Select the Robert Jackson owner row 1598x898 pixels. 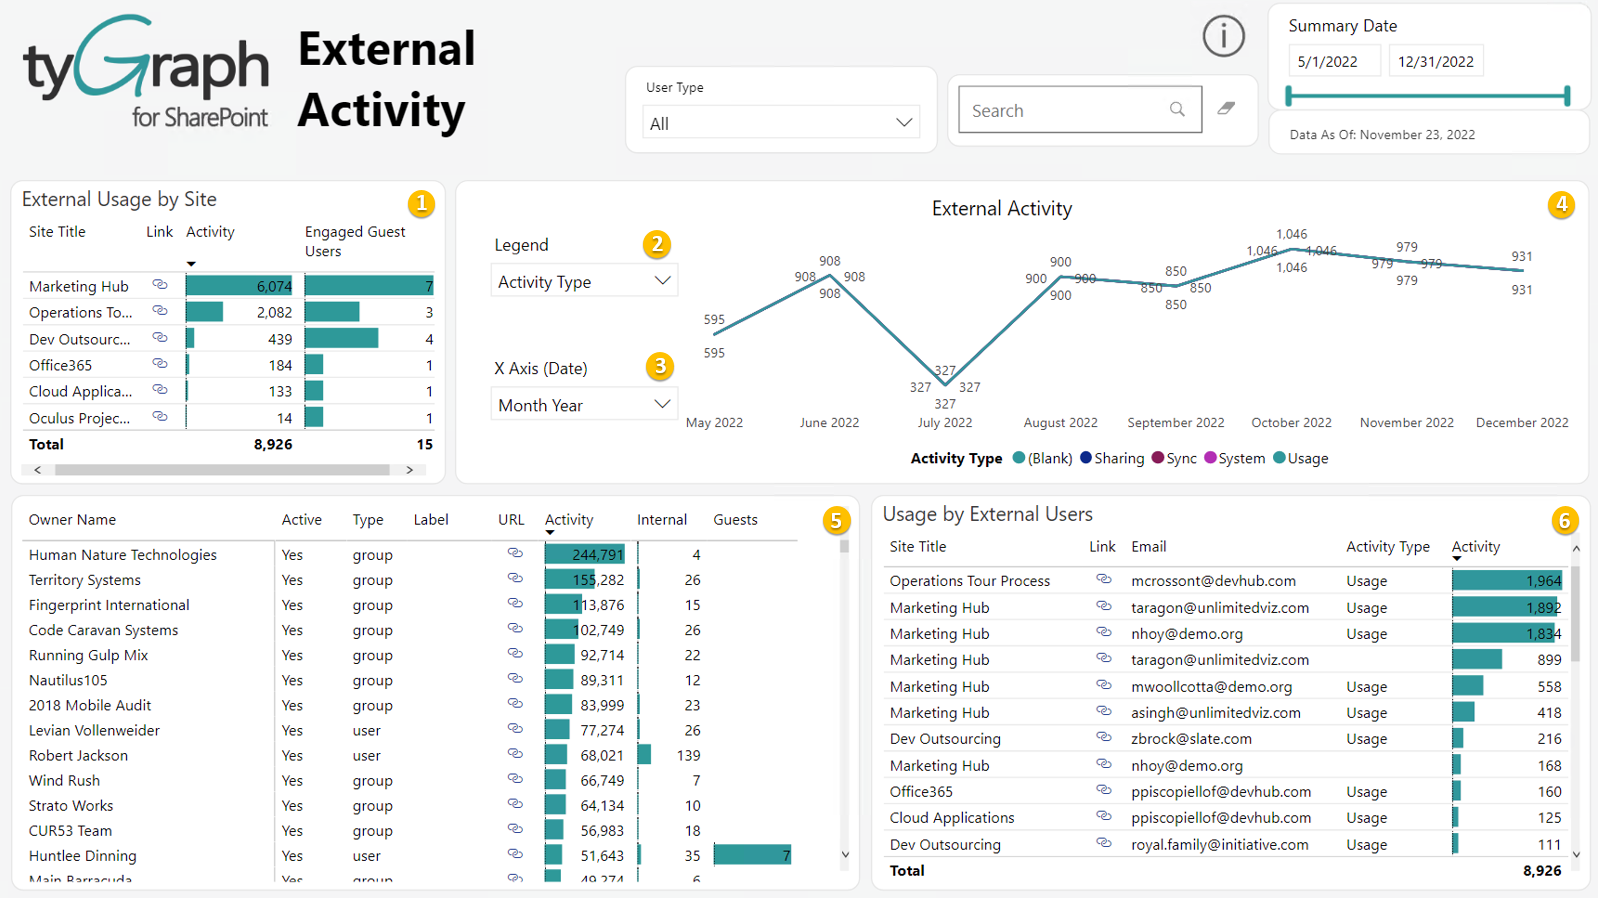pos(78,756)
